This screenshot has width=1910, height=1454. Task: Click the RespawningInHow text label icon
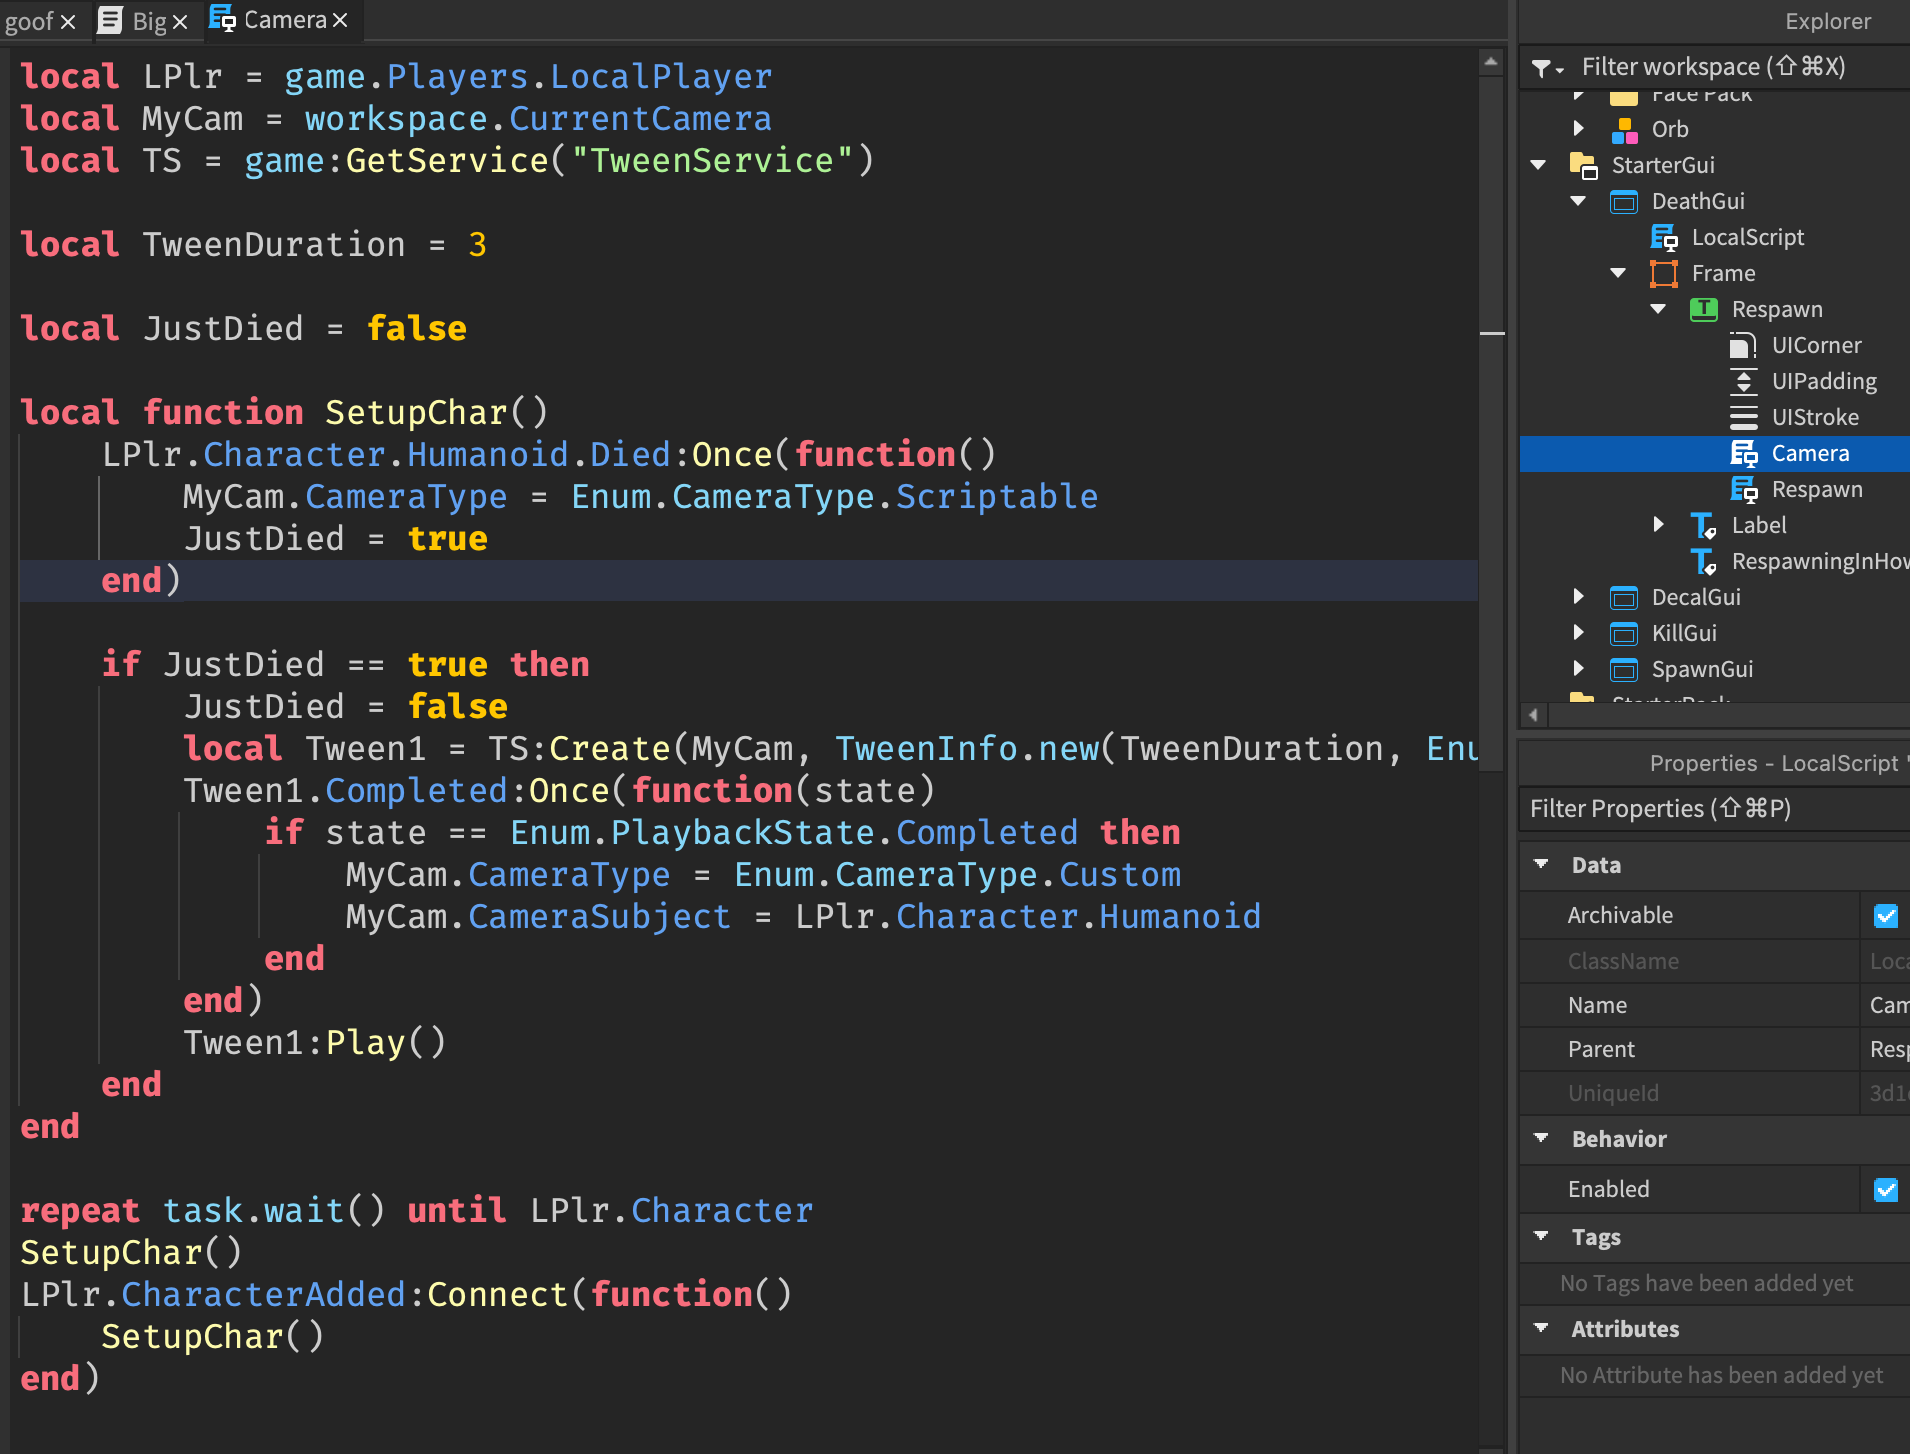pyautogui.click(x=1704, y=562)
